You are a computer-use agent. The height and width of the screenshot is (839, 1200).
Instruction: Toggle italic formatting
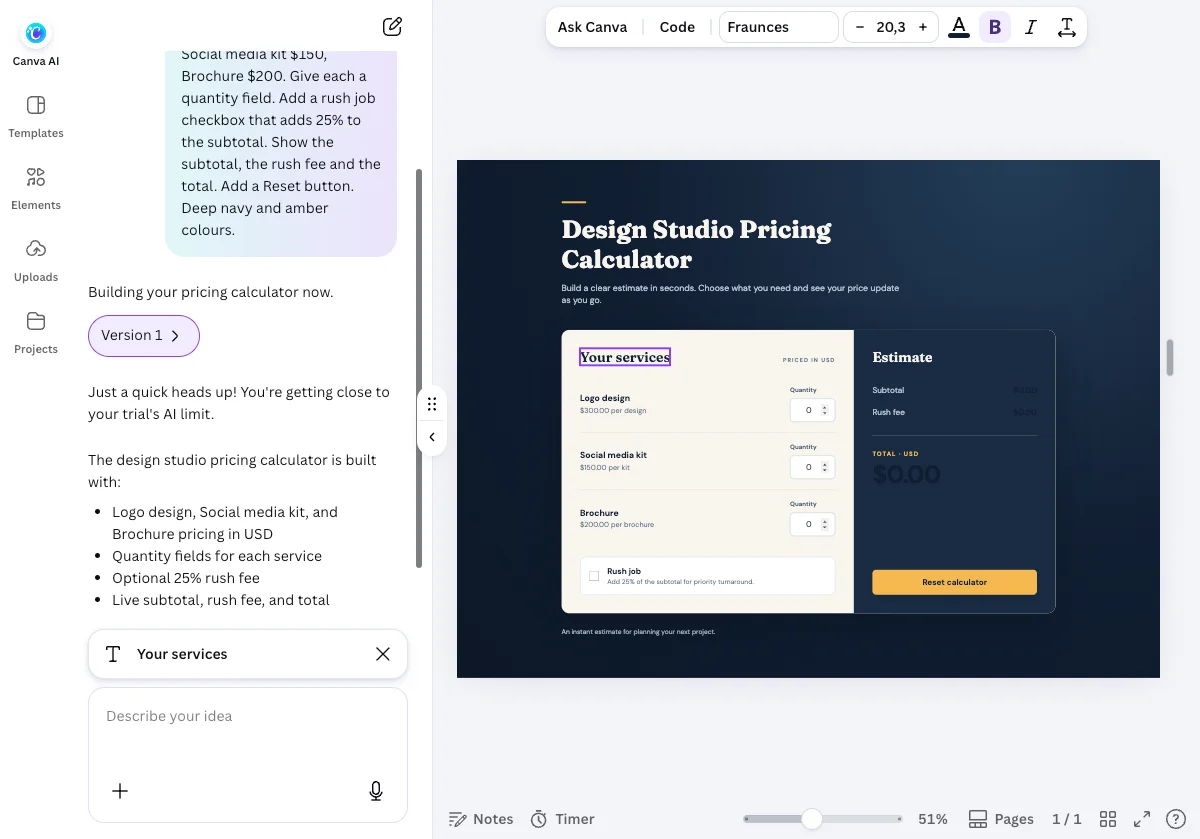[1031, 27]
